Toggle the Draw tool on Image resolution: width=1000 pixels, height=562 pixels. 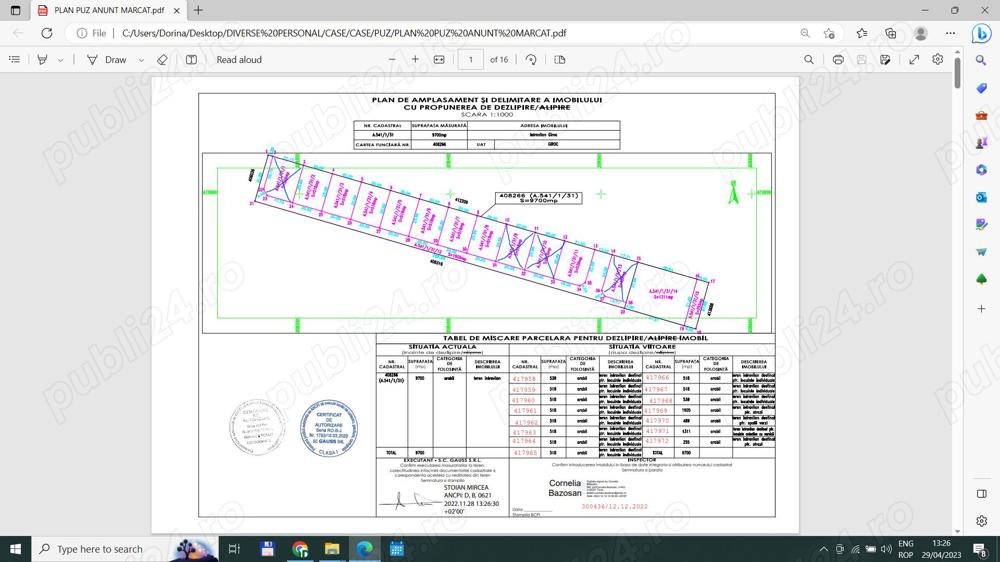click(x=107, y=60)
